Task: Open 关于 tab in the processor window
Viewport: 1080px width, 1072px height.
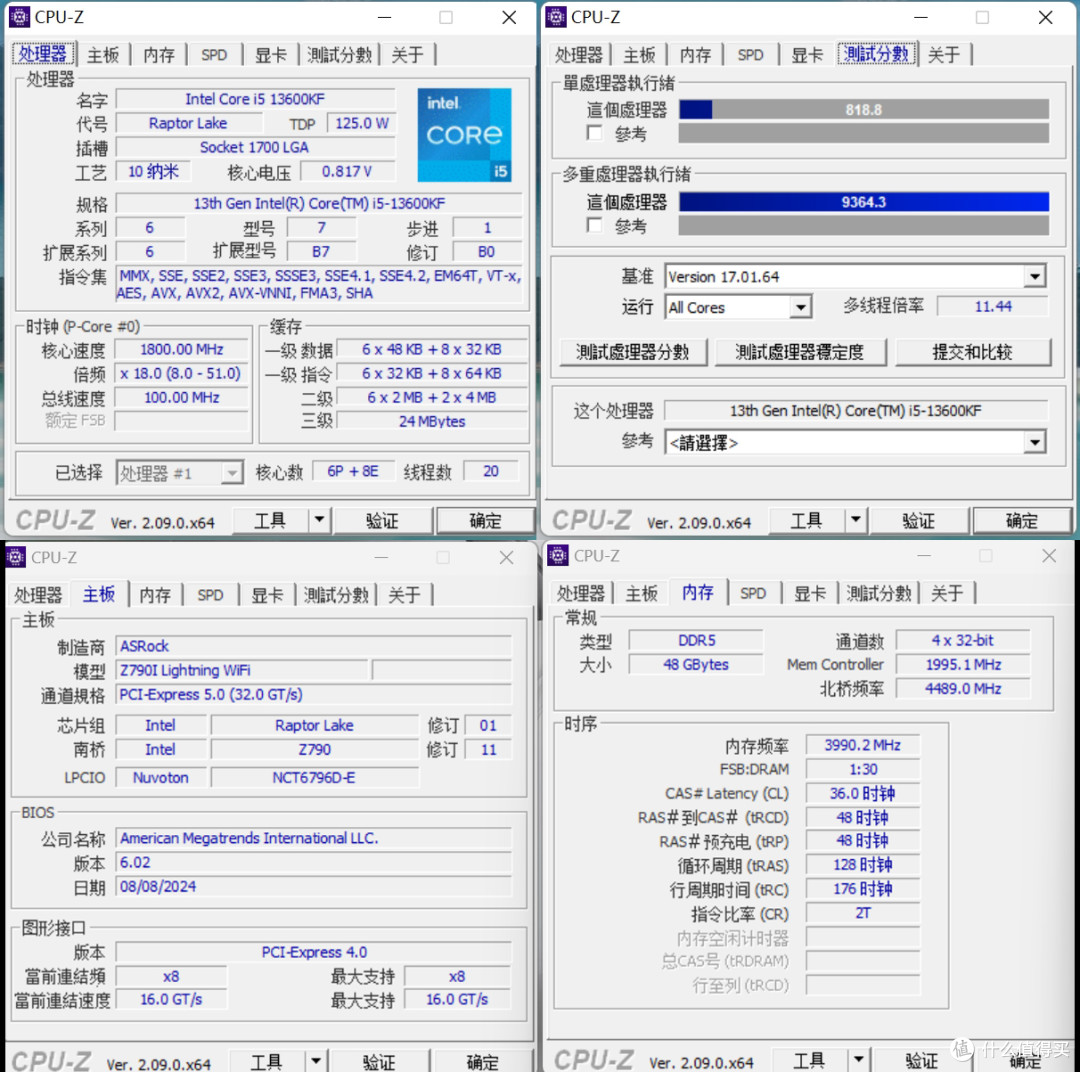Action: [408, 55]
